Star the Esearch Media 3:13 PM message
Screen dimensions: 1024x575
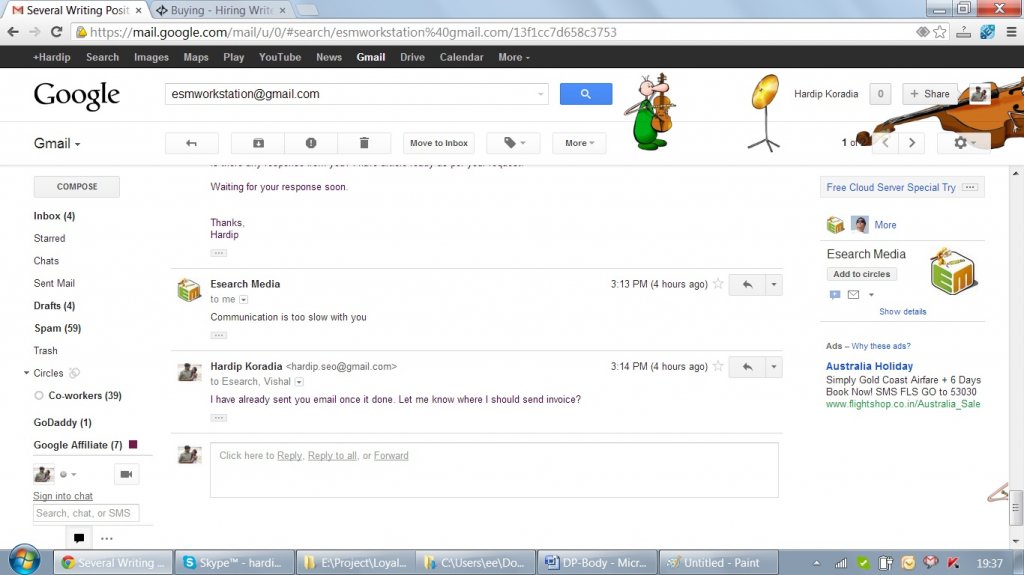(x=718, y=284)
